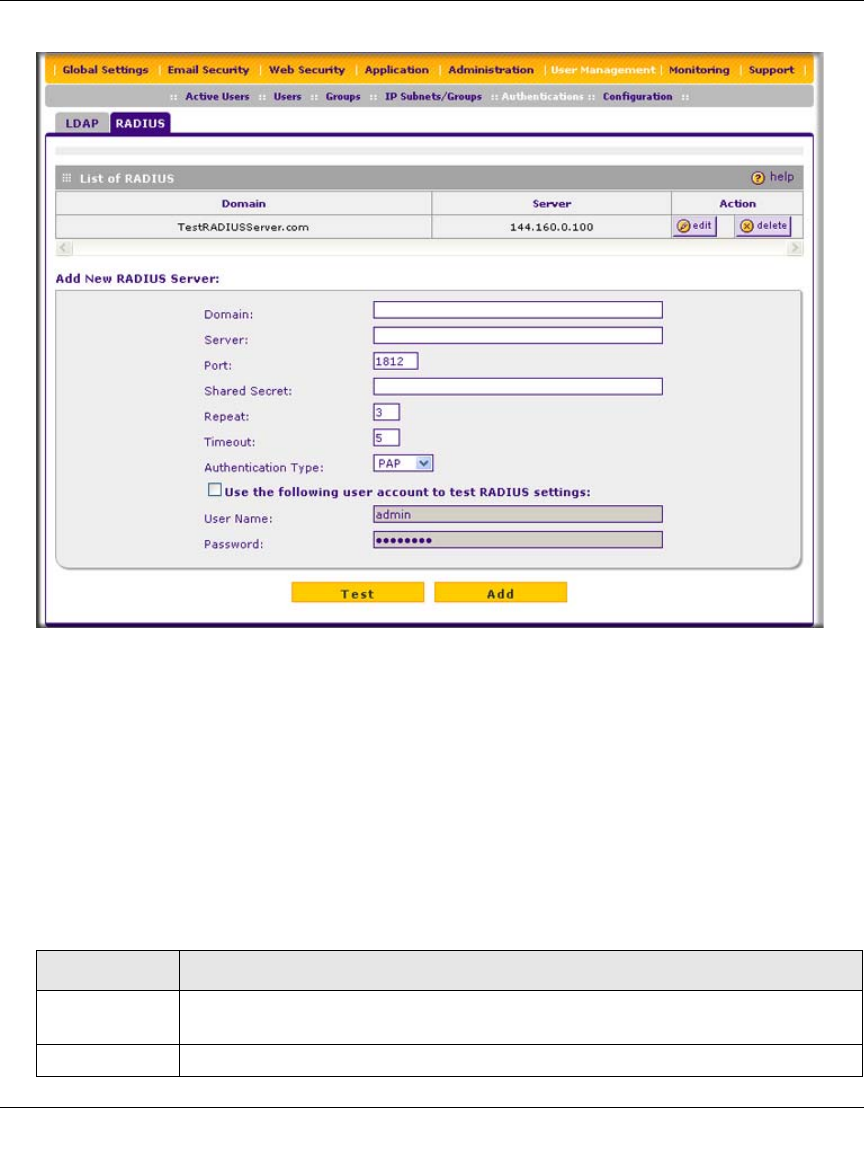Open the Administration menu
The width and height of the screenshot is (864, 1170).
tap(491, 70)
